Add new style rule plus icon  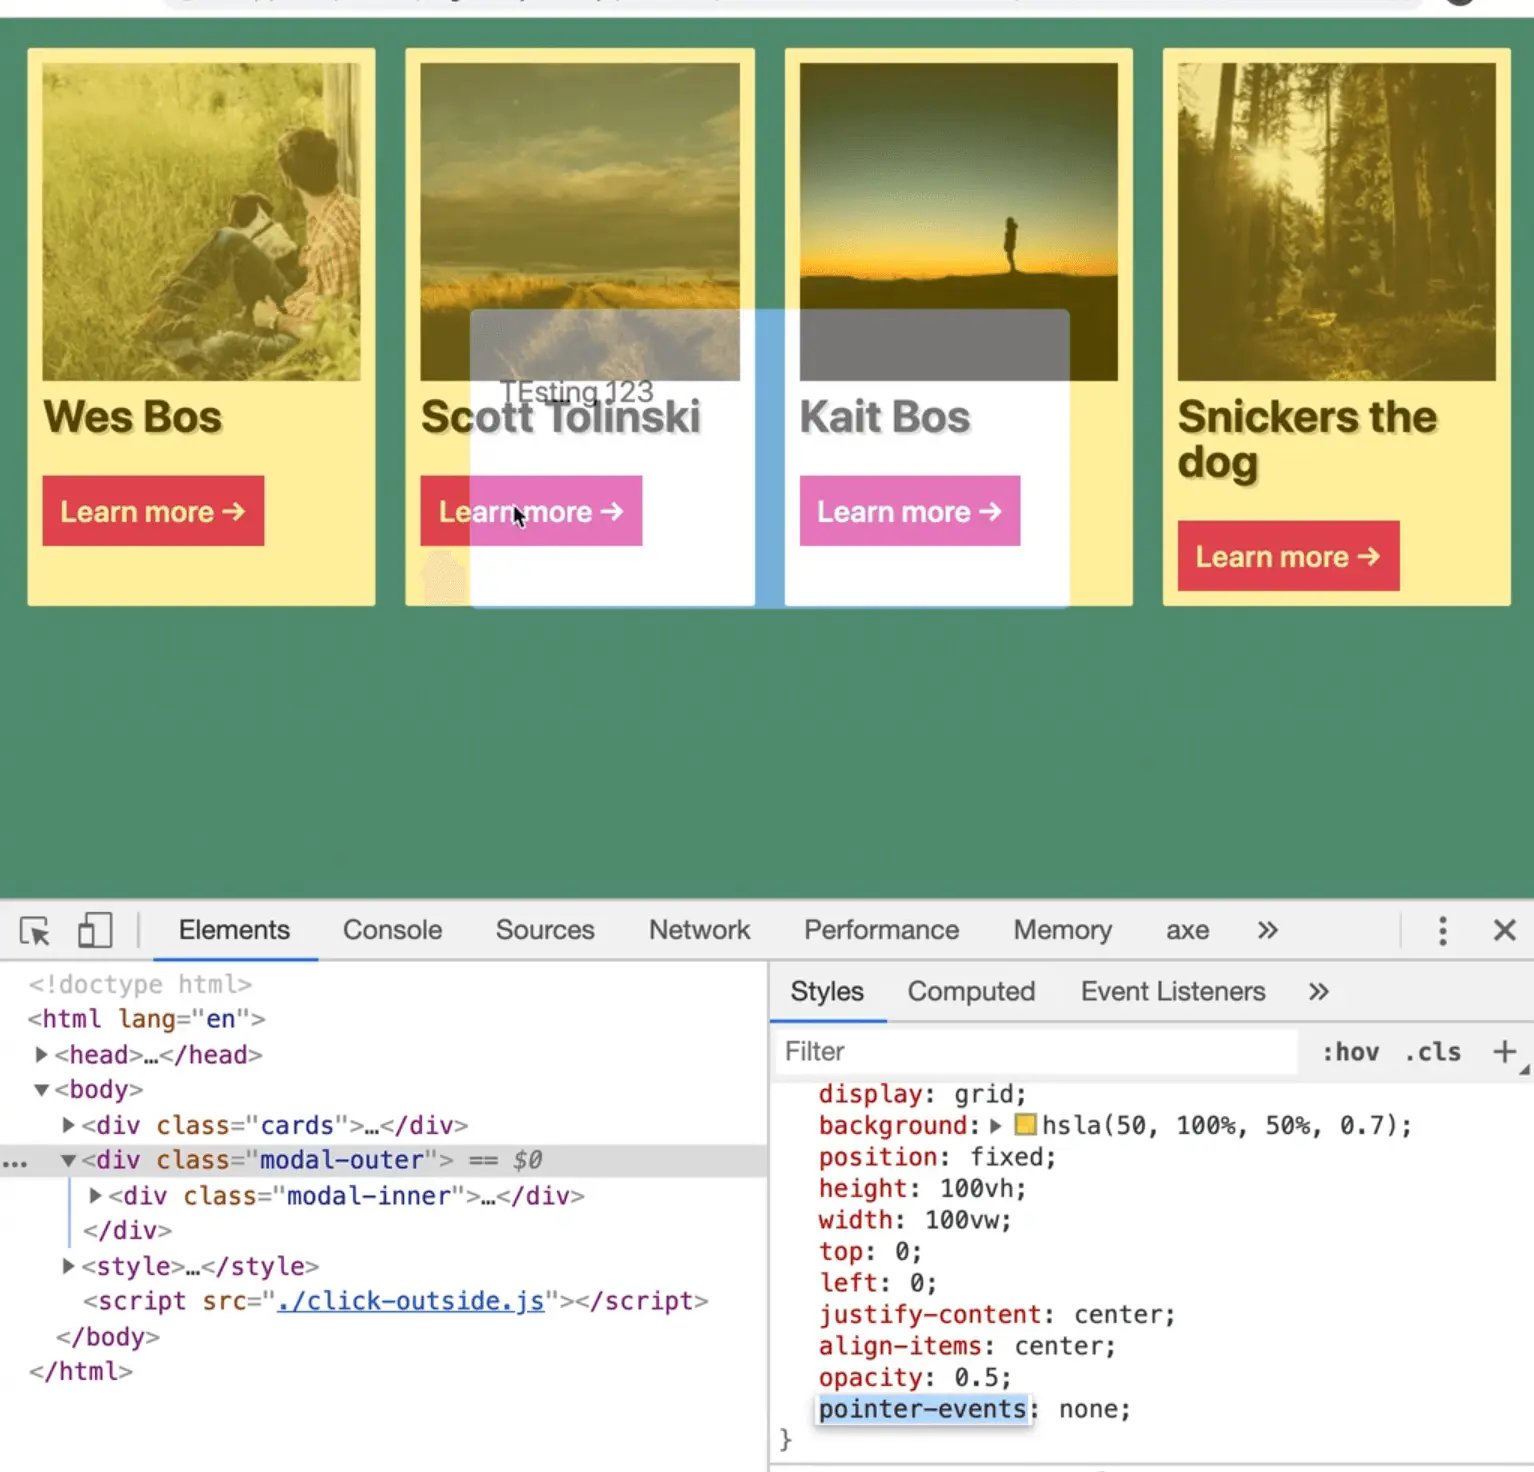pos(1503,1052)
